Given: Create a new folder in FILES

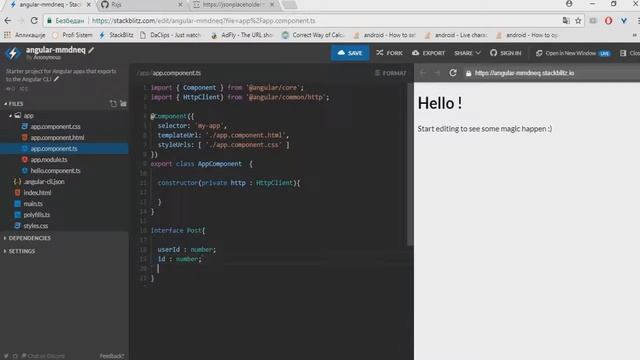Looking at the screenshot, I should coord(123,104).
